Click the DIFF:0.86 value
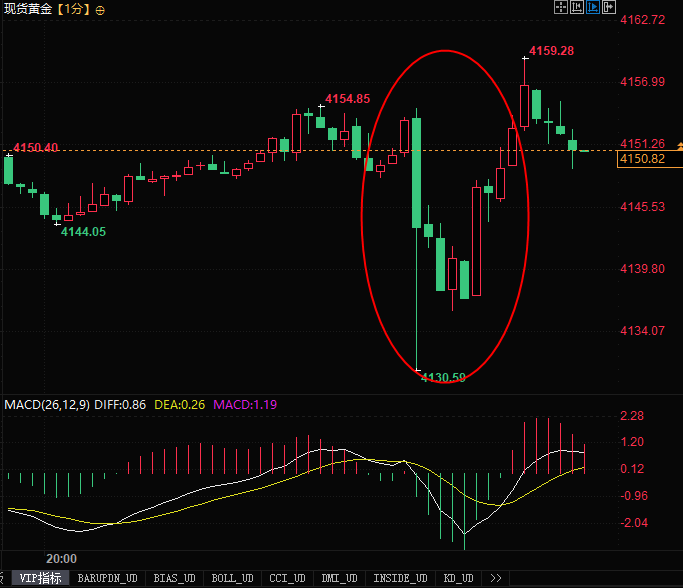This screenshot has height=588, width=683. (120, 405)
